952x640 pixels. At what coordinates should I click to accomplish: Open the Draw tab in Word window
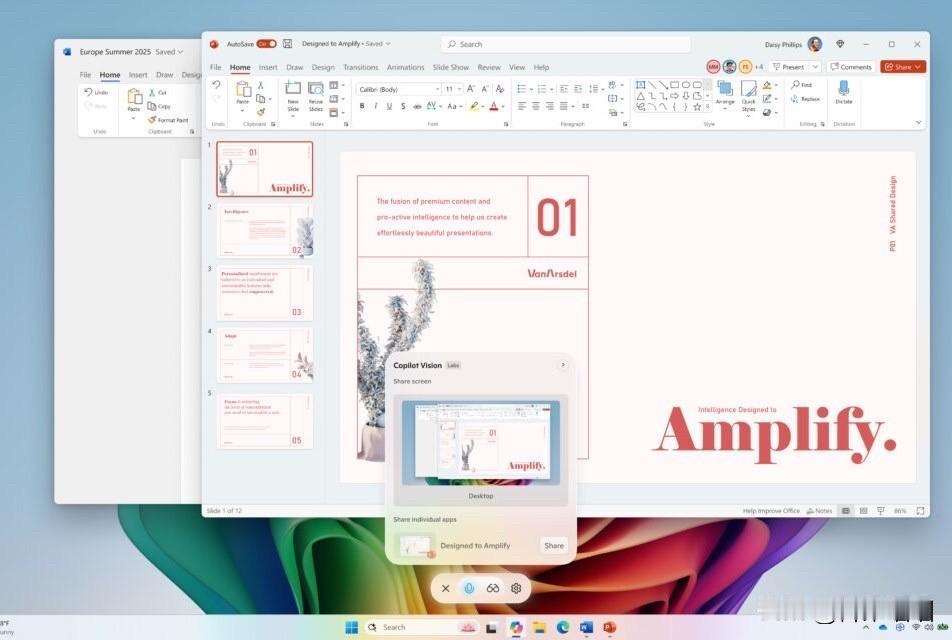165,75
